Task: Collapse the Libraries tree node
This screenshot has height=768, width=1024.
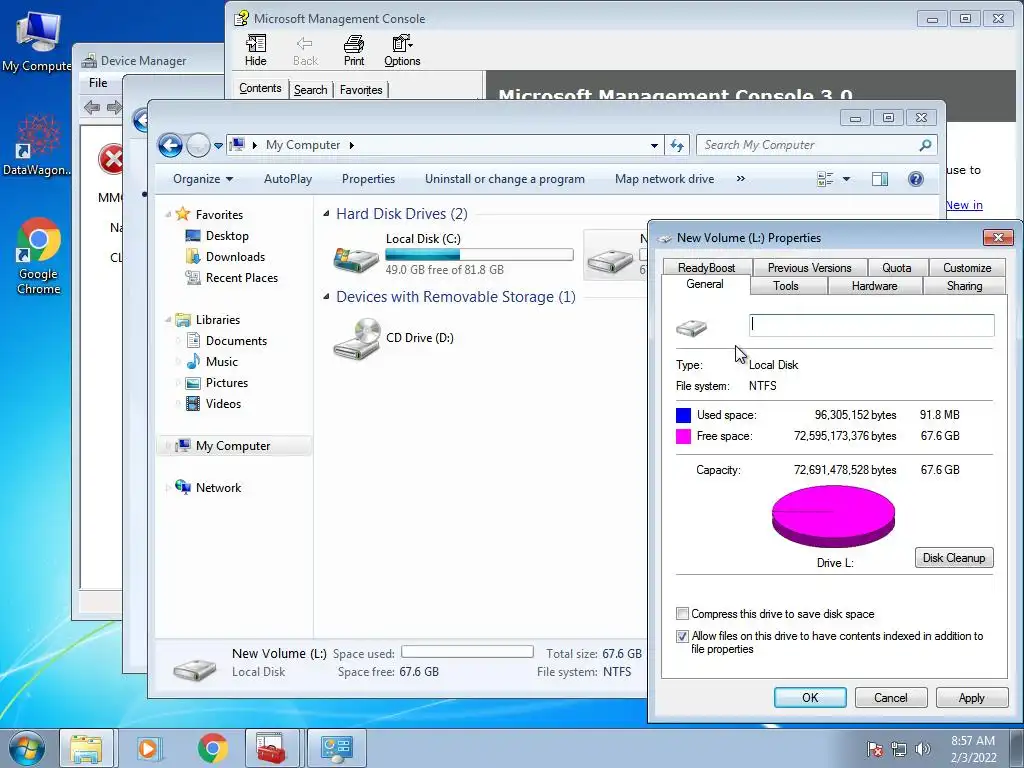Action: tap(168, 319)
